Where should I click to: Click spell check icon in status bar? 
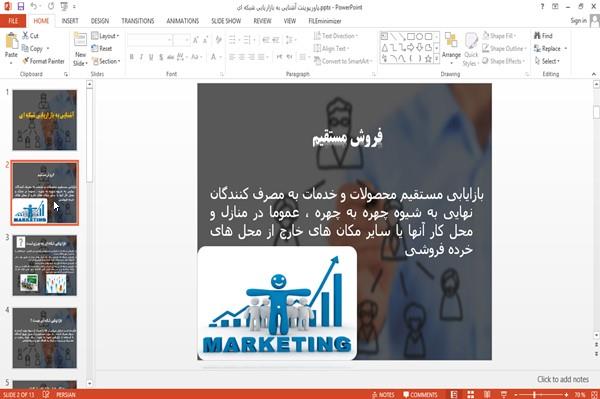coord(46,395)
